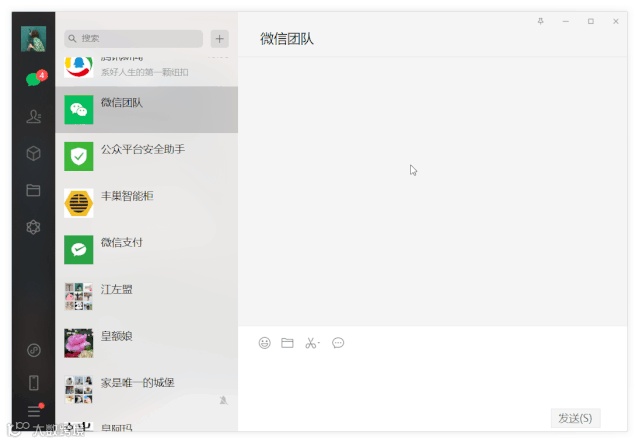The width and height of the screenshot is (639, 443).
Task: Click the 微信支付 green check avatar
Action: (x=79, y=250)
